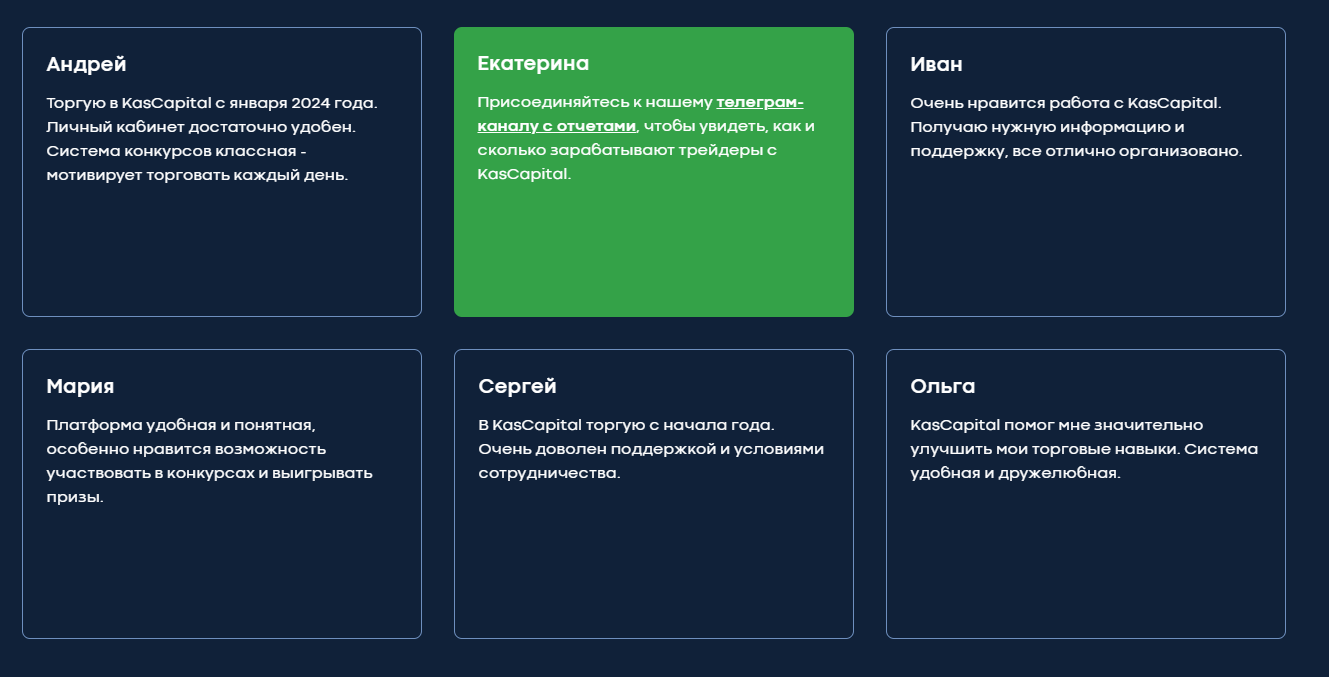Click the word телеграм- in Екатерина's card
This screenshot has height=677, width=1329.
(x=760, y=102)
